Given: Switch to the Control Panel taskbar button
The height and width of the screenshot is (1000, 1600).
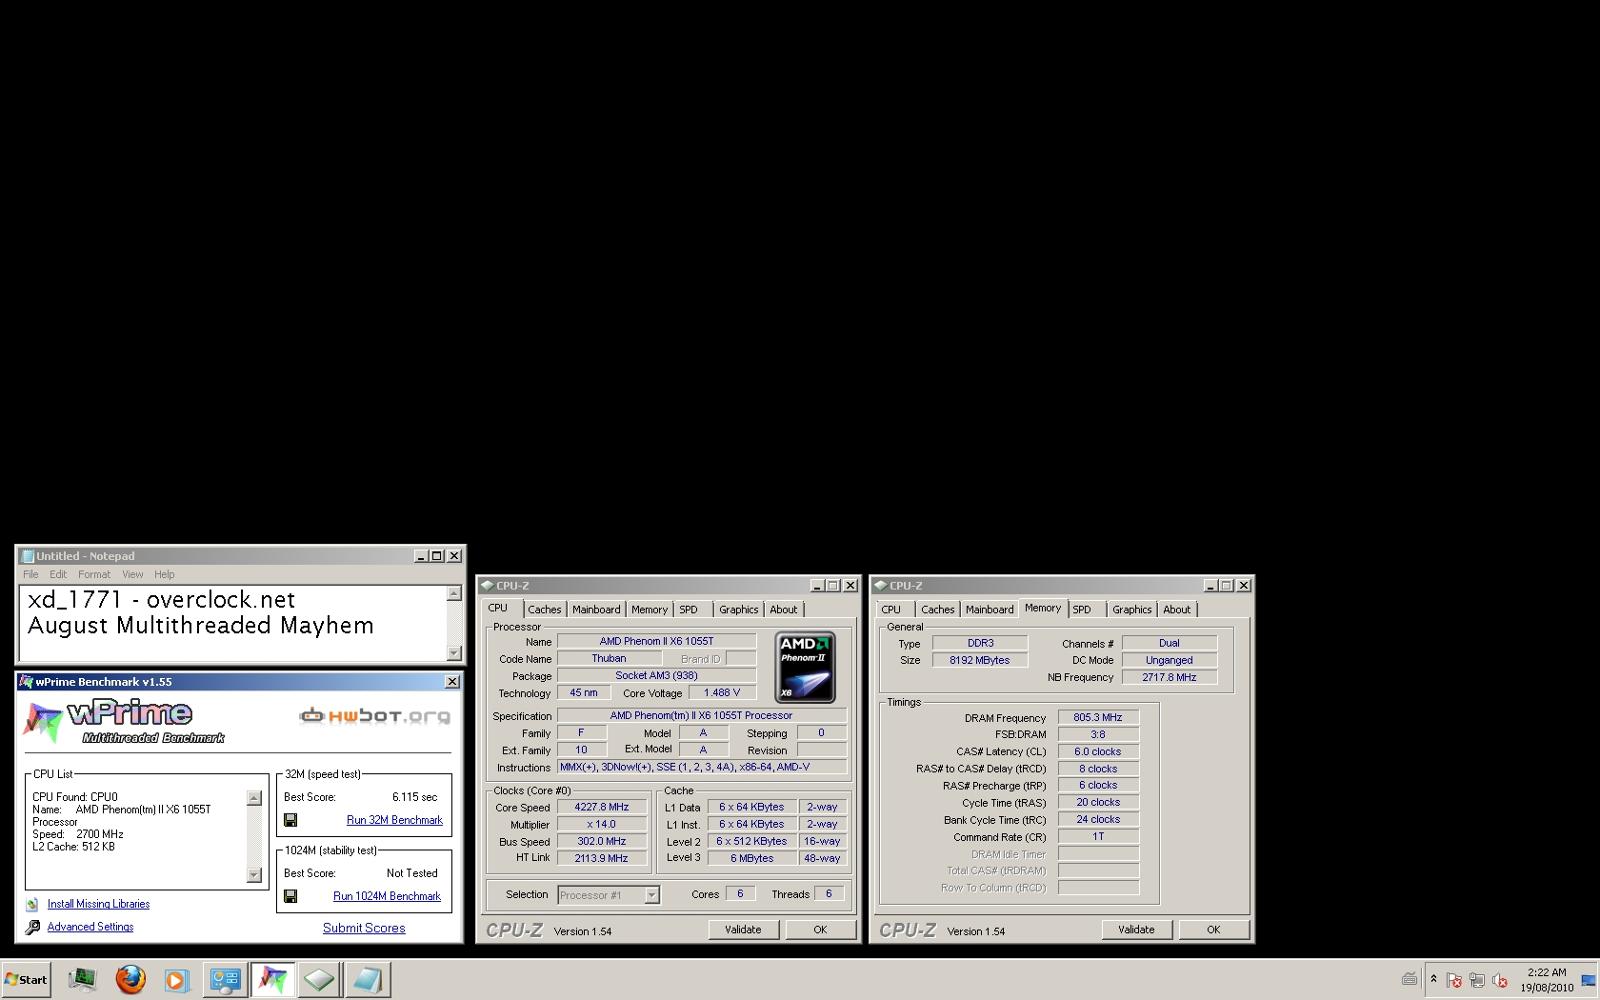Looking at the screenshot, I should click(x=225, y=979).
